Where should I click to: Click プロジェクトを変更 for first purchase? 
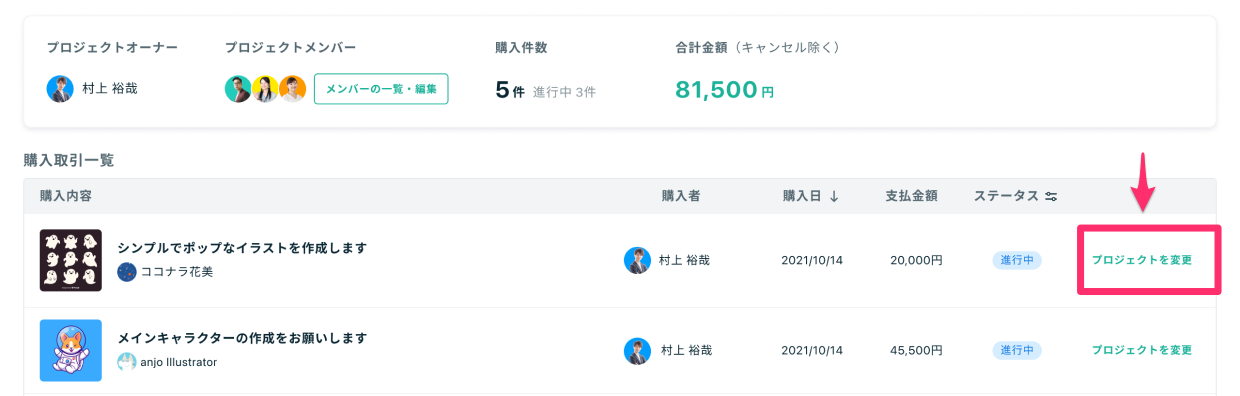coord(1142,260)
